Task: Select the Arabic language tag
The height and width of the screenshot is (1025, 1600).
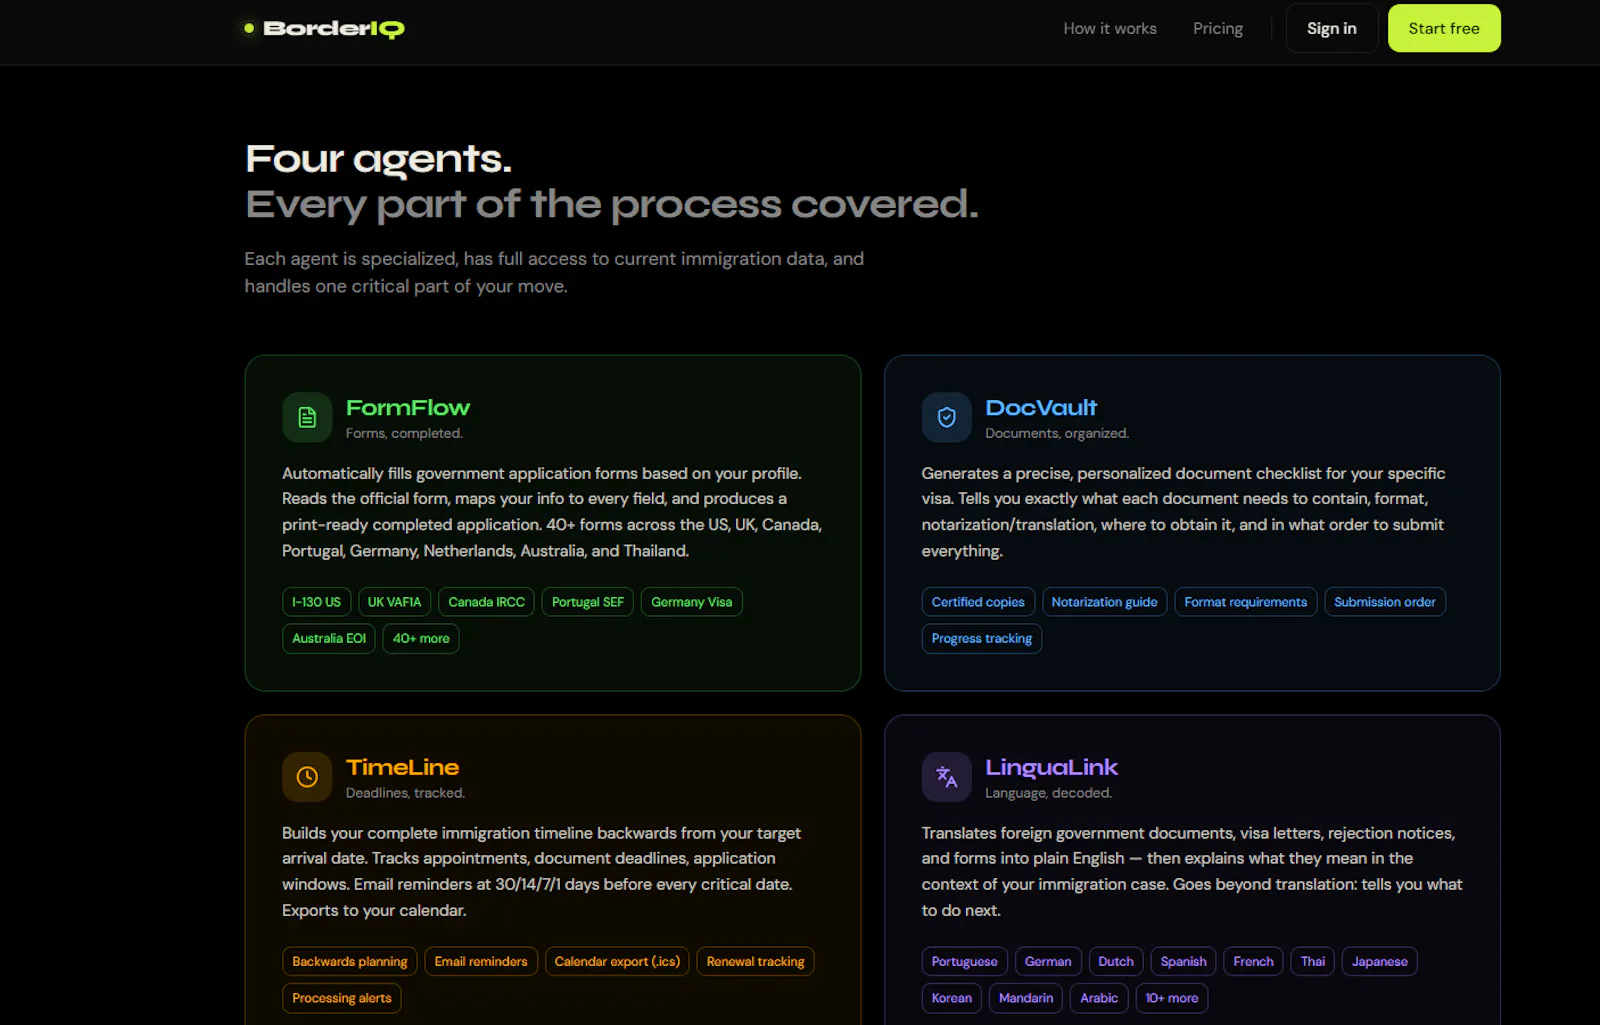Action: point(1099,998)
